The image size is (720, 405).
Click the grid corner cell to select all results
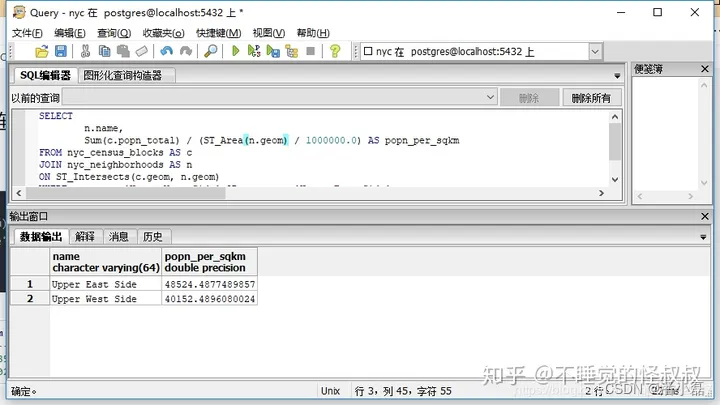pos(30,262)
